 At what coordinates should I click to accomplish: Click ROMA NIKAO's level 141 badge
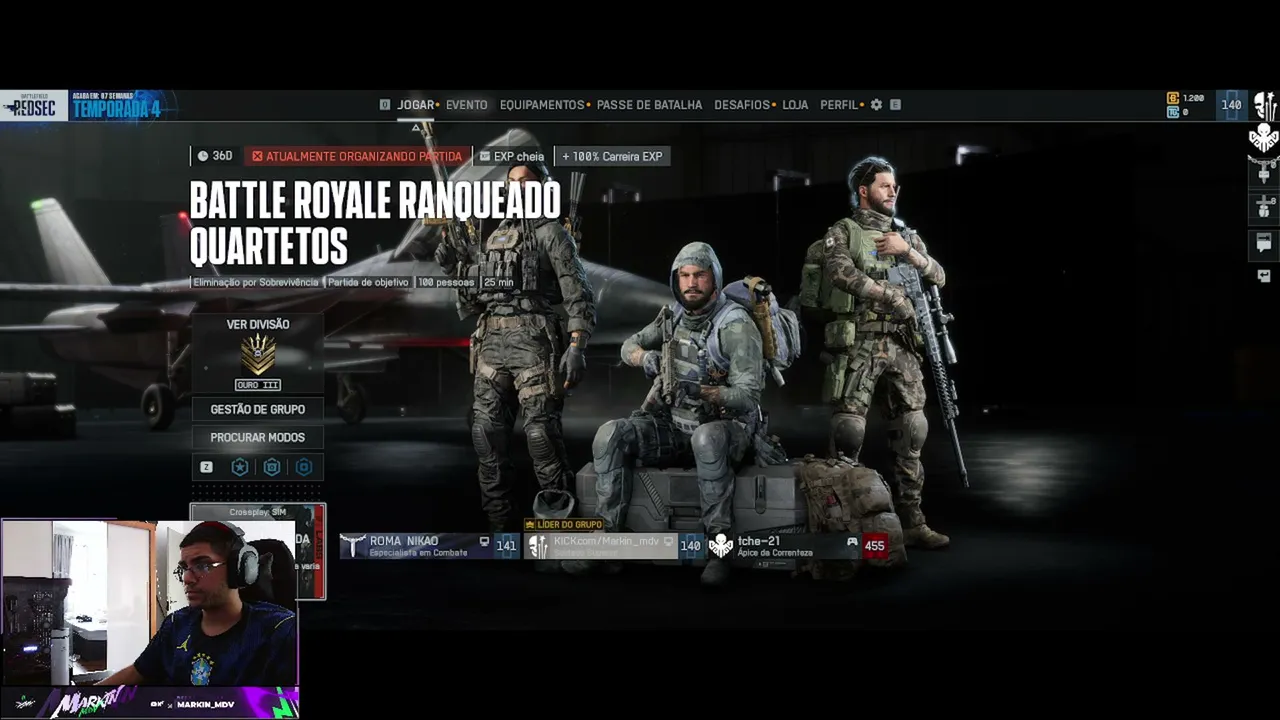(506, 546)
